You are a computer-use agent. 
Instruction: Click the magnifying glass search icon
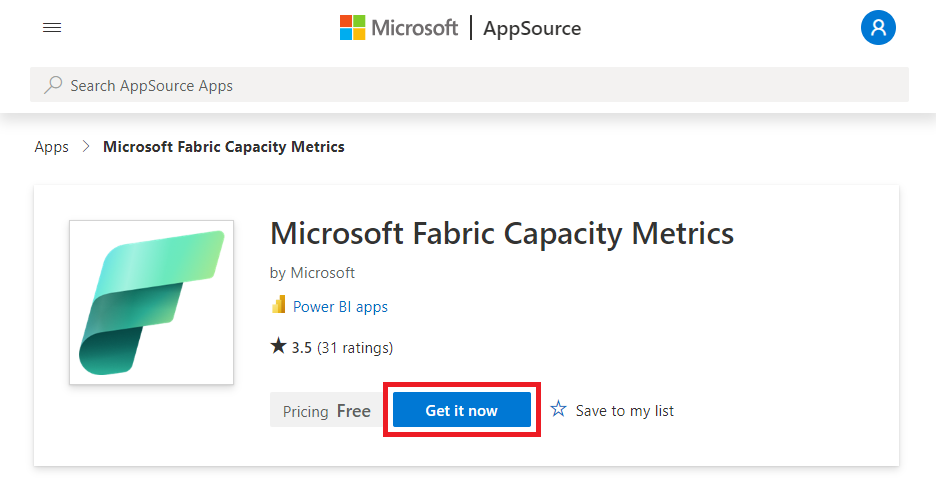pos(53,85)
